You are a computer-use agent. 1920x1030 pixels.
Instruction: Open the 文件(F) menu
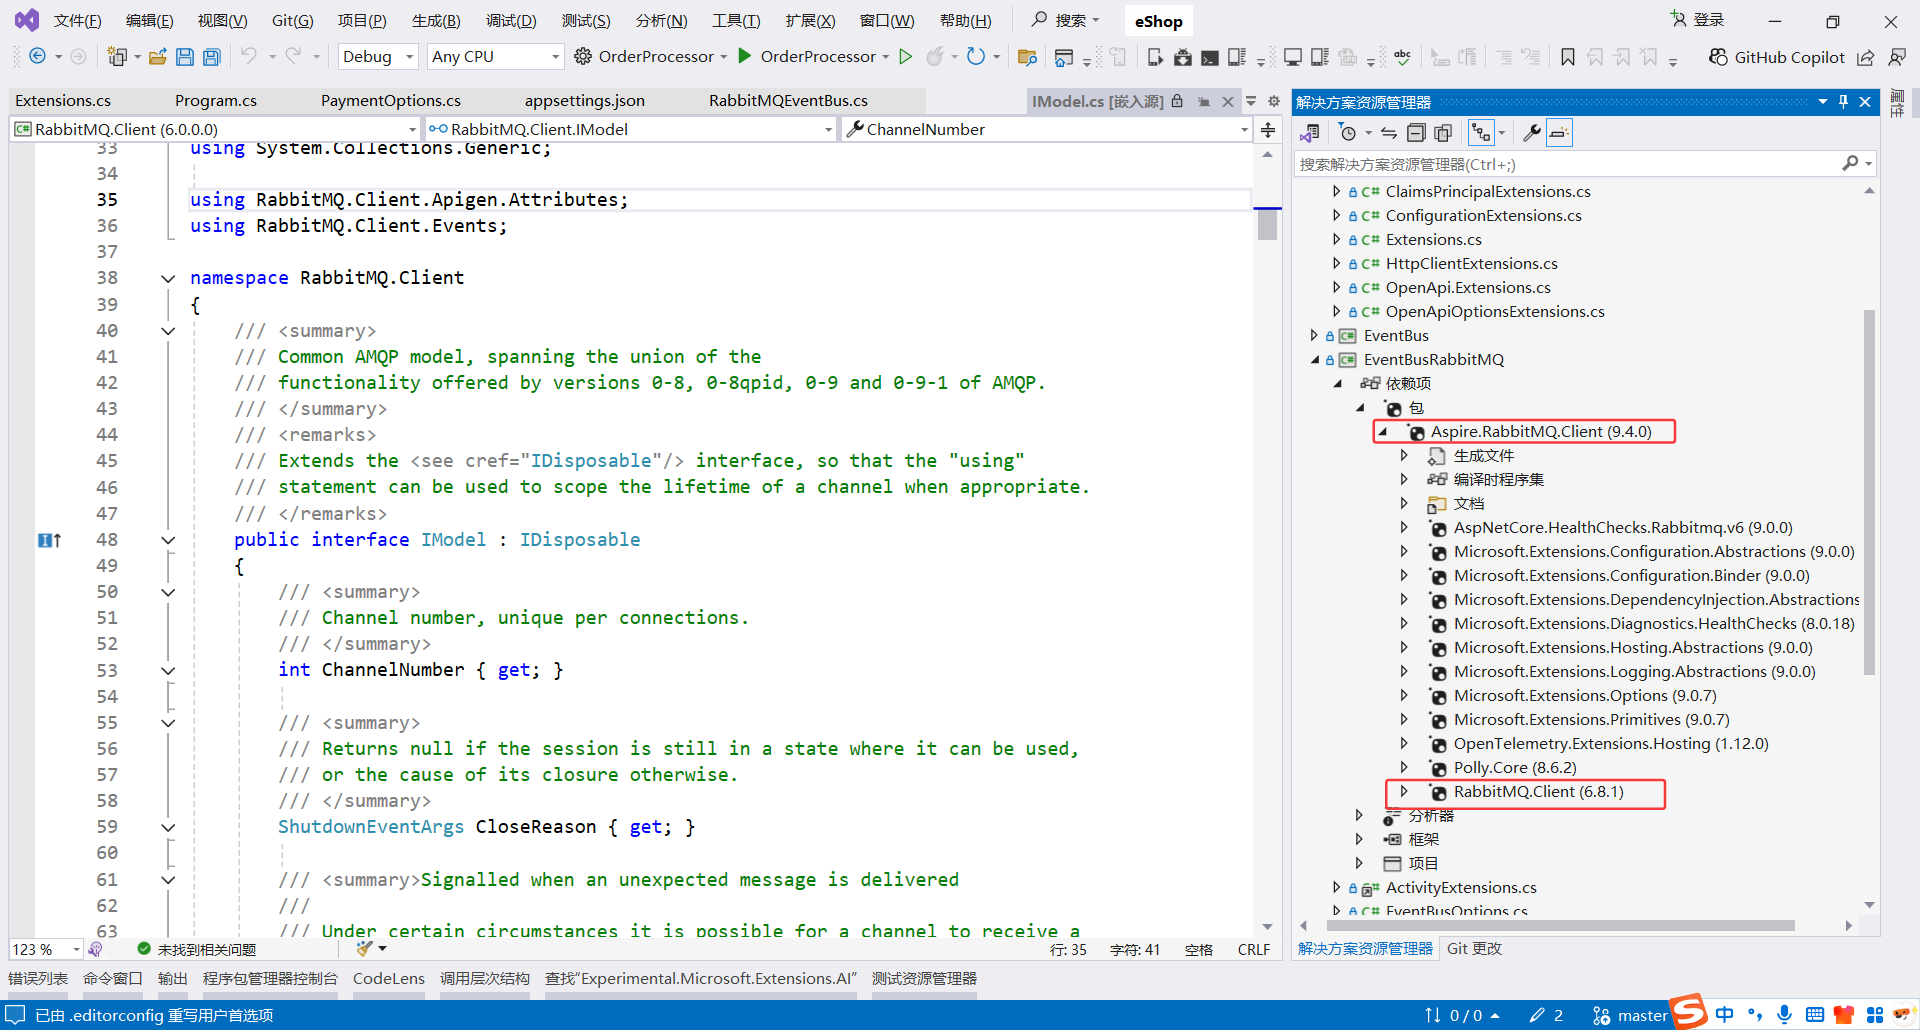tap(77, 21)
